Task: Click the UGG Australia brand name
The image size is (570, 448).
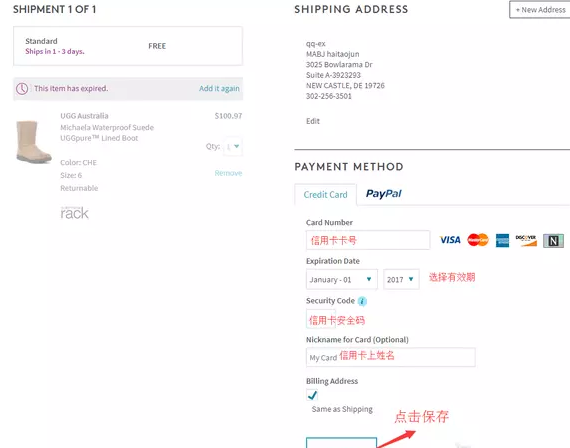Action: point(84,116)
